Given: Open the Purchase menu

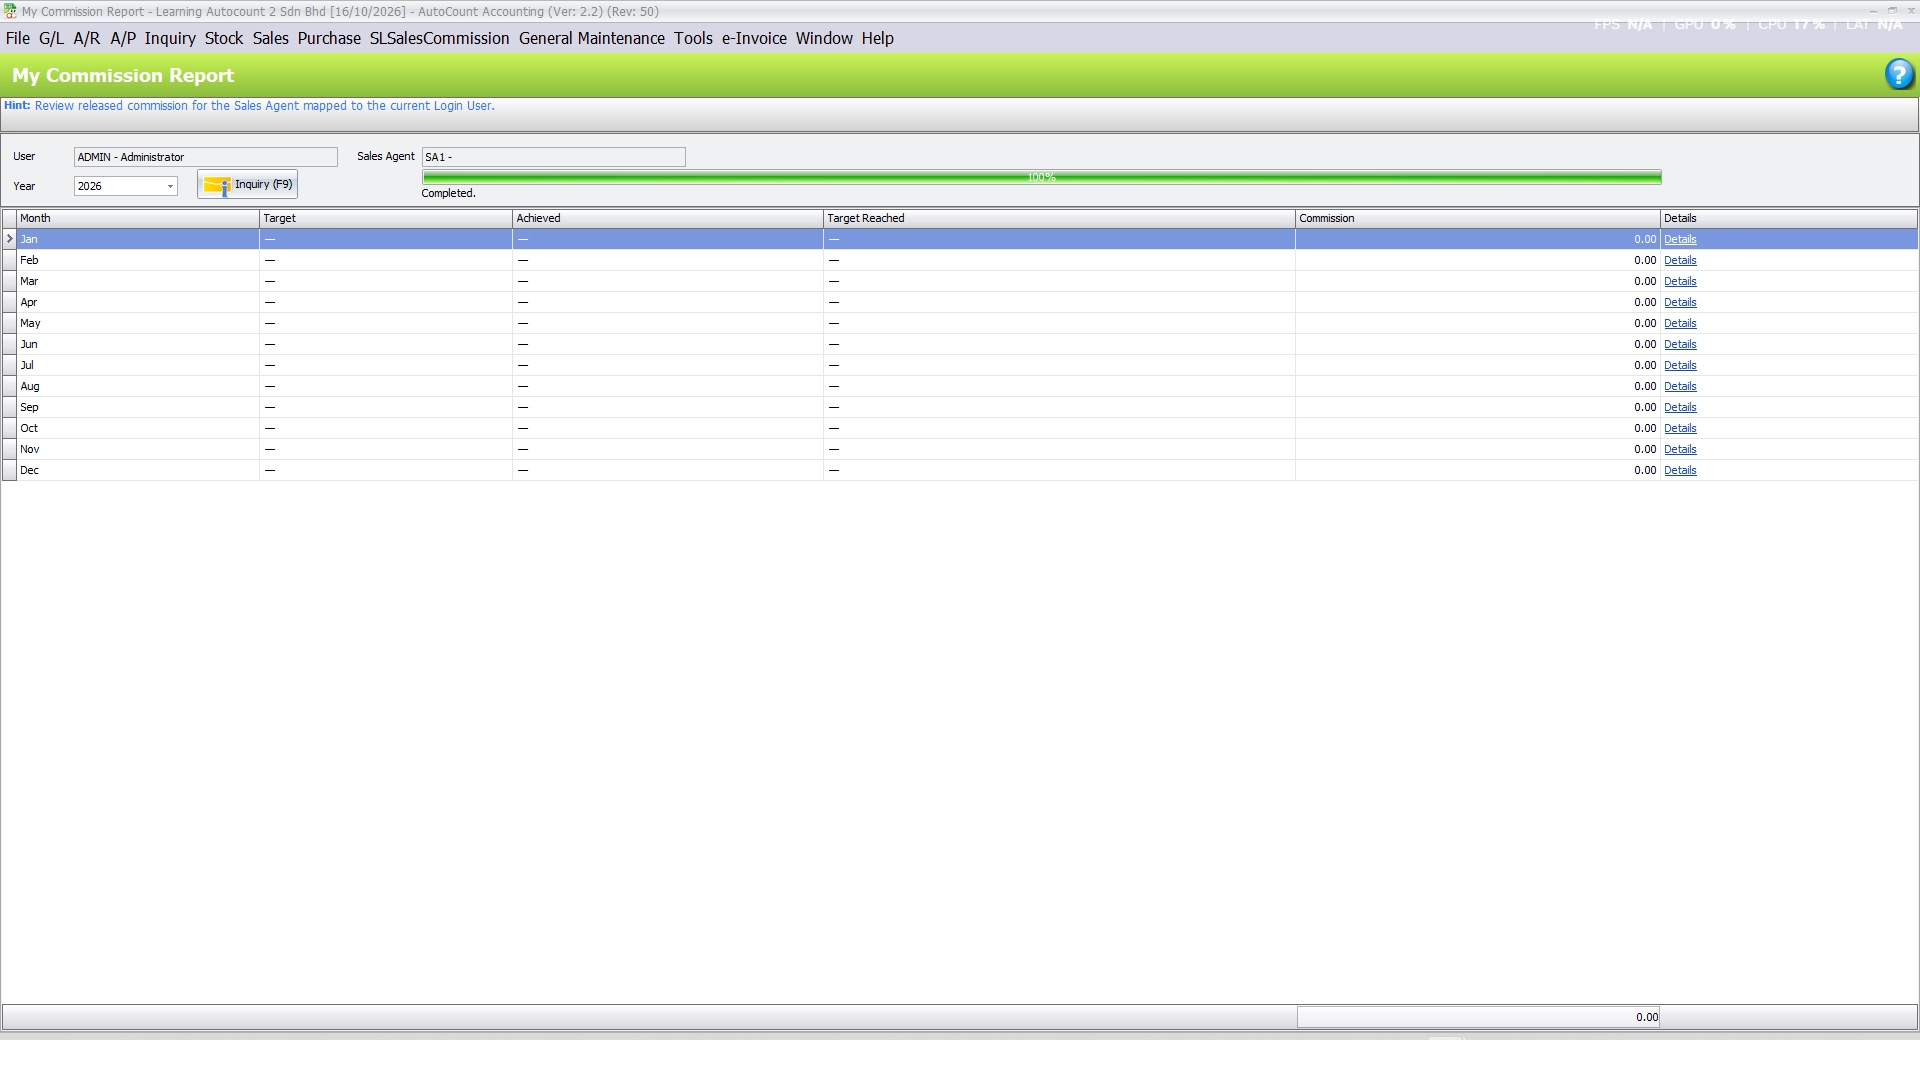Looking at the screenshot, I should click(x=329, y=38).
